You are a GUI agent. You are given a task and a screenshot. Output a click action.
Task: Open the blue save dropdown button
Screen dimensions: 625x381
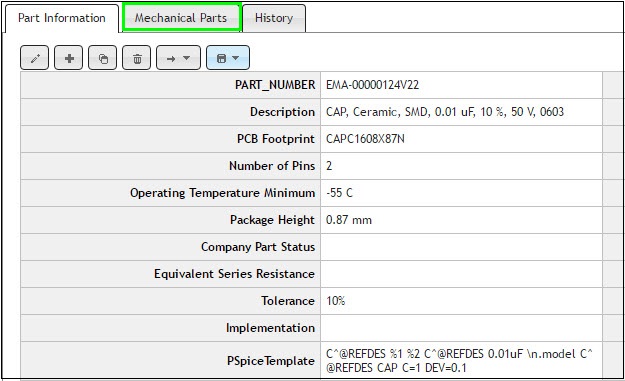tap(228, 58)
